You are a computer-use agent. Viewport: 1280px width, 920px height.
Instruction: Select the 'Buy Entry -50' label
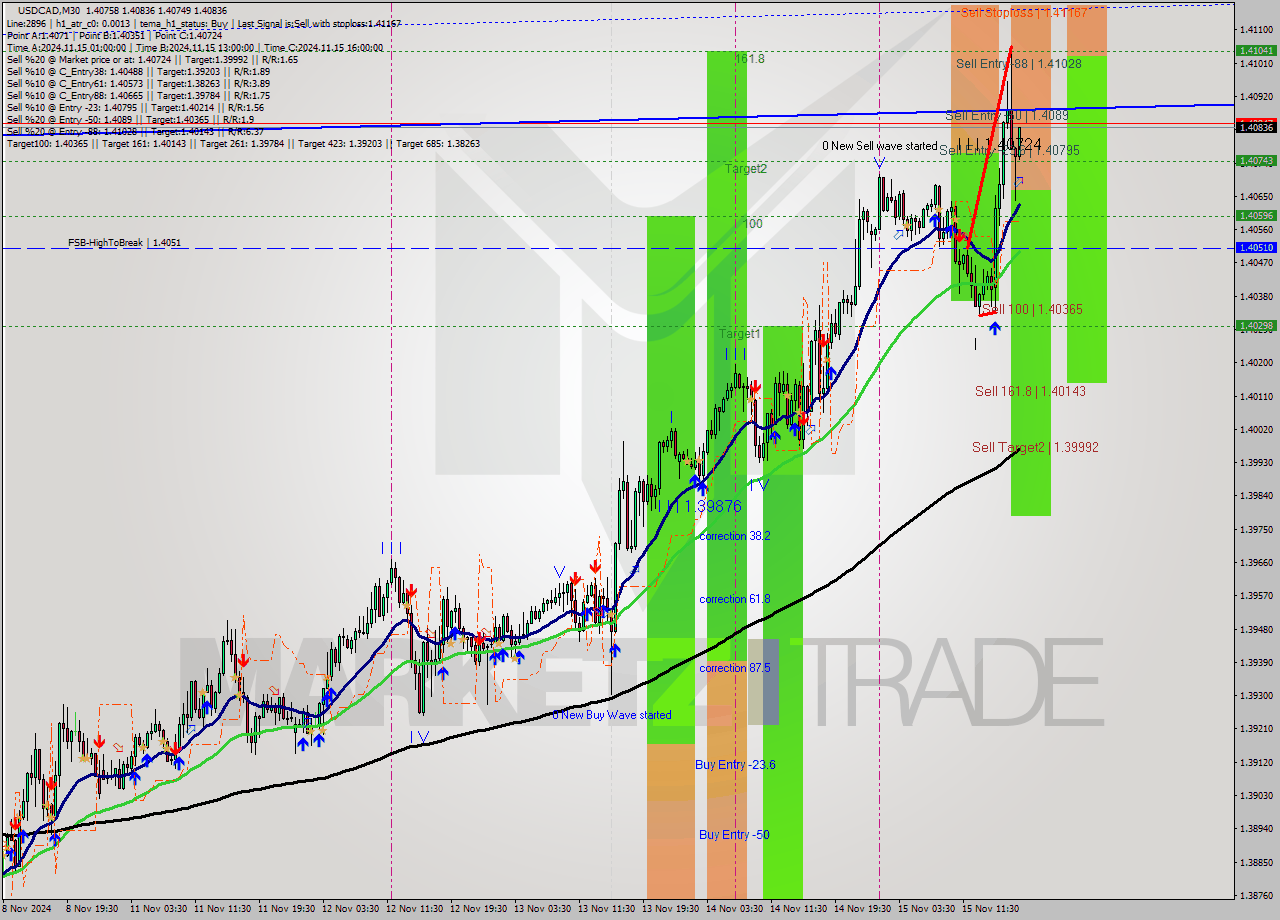click(x=734, y=834)
